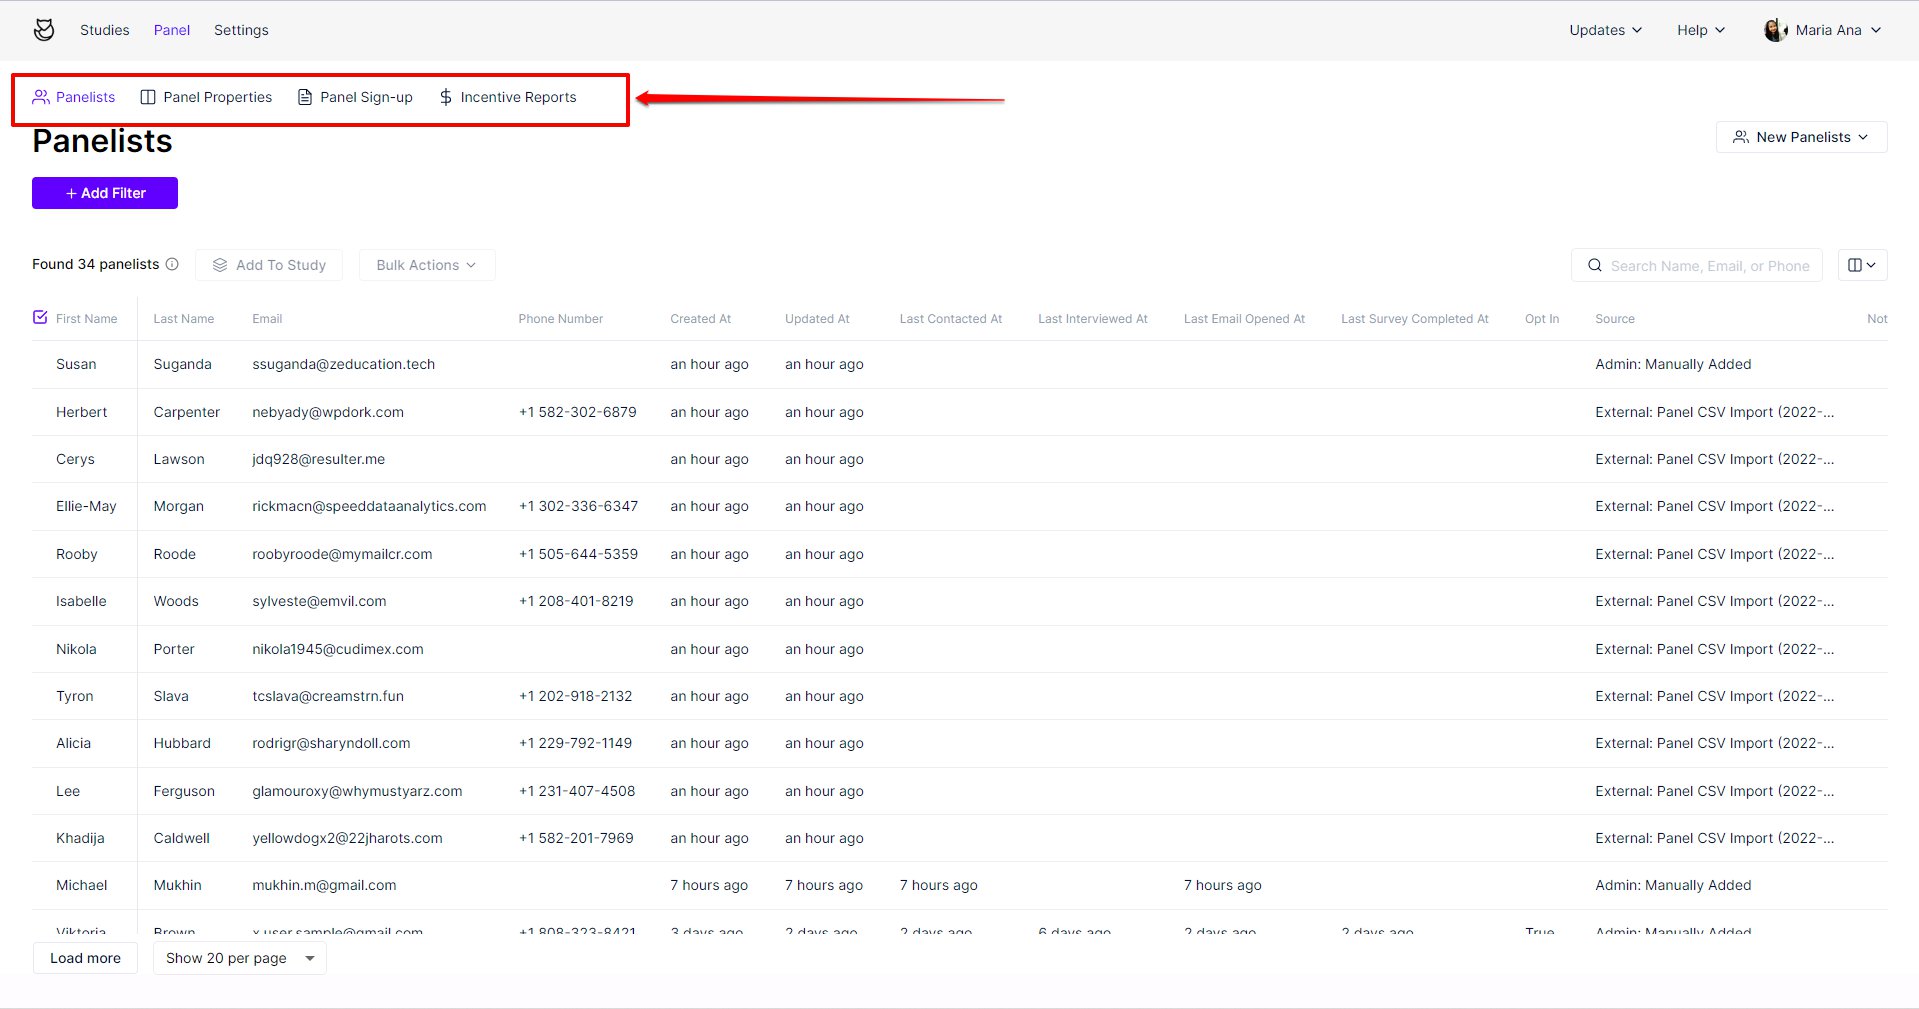Switch to the Studies tab
This screenshot has height=1009, width=1919.
(104, 30)
